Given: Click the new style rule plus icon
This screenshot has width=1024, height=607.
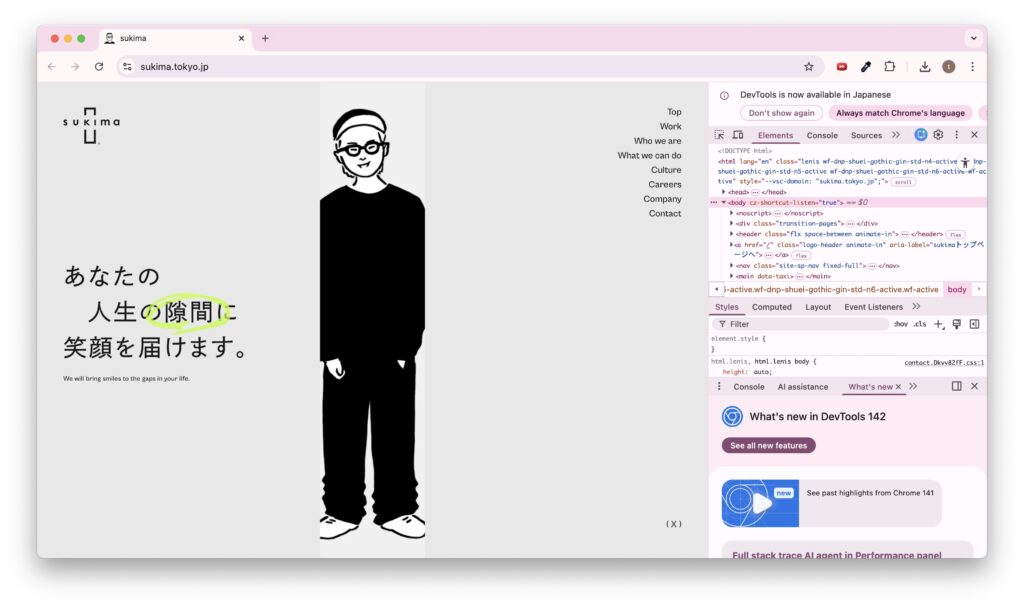Looking at the screenshot, I should click(x=938, y=324).
